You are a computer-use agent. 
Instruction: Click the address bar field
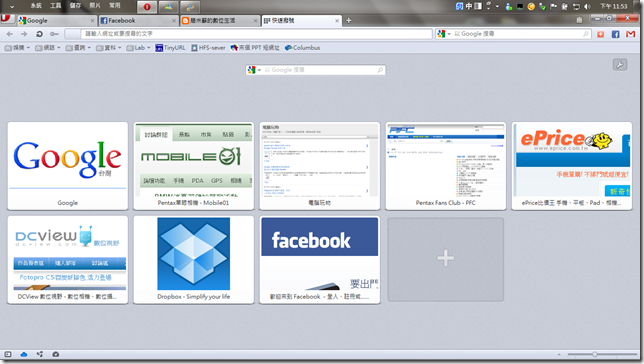[248, 34]
